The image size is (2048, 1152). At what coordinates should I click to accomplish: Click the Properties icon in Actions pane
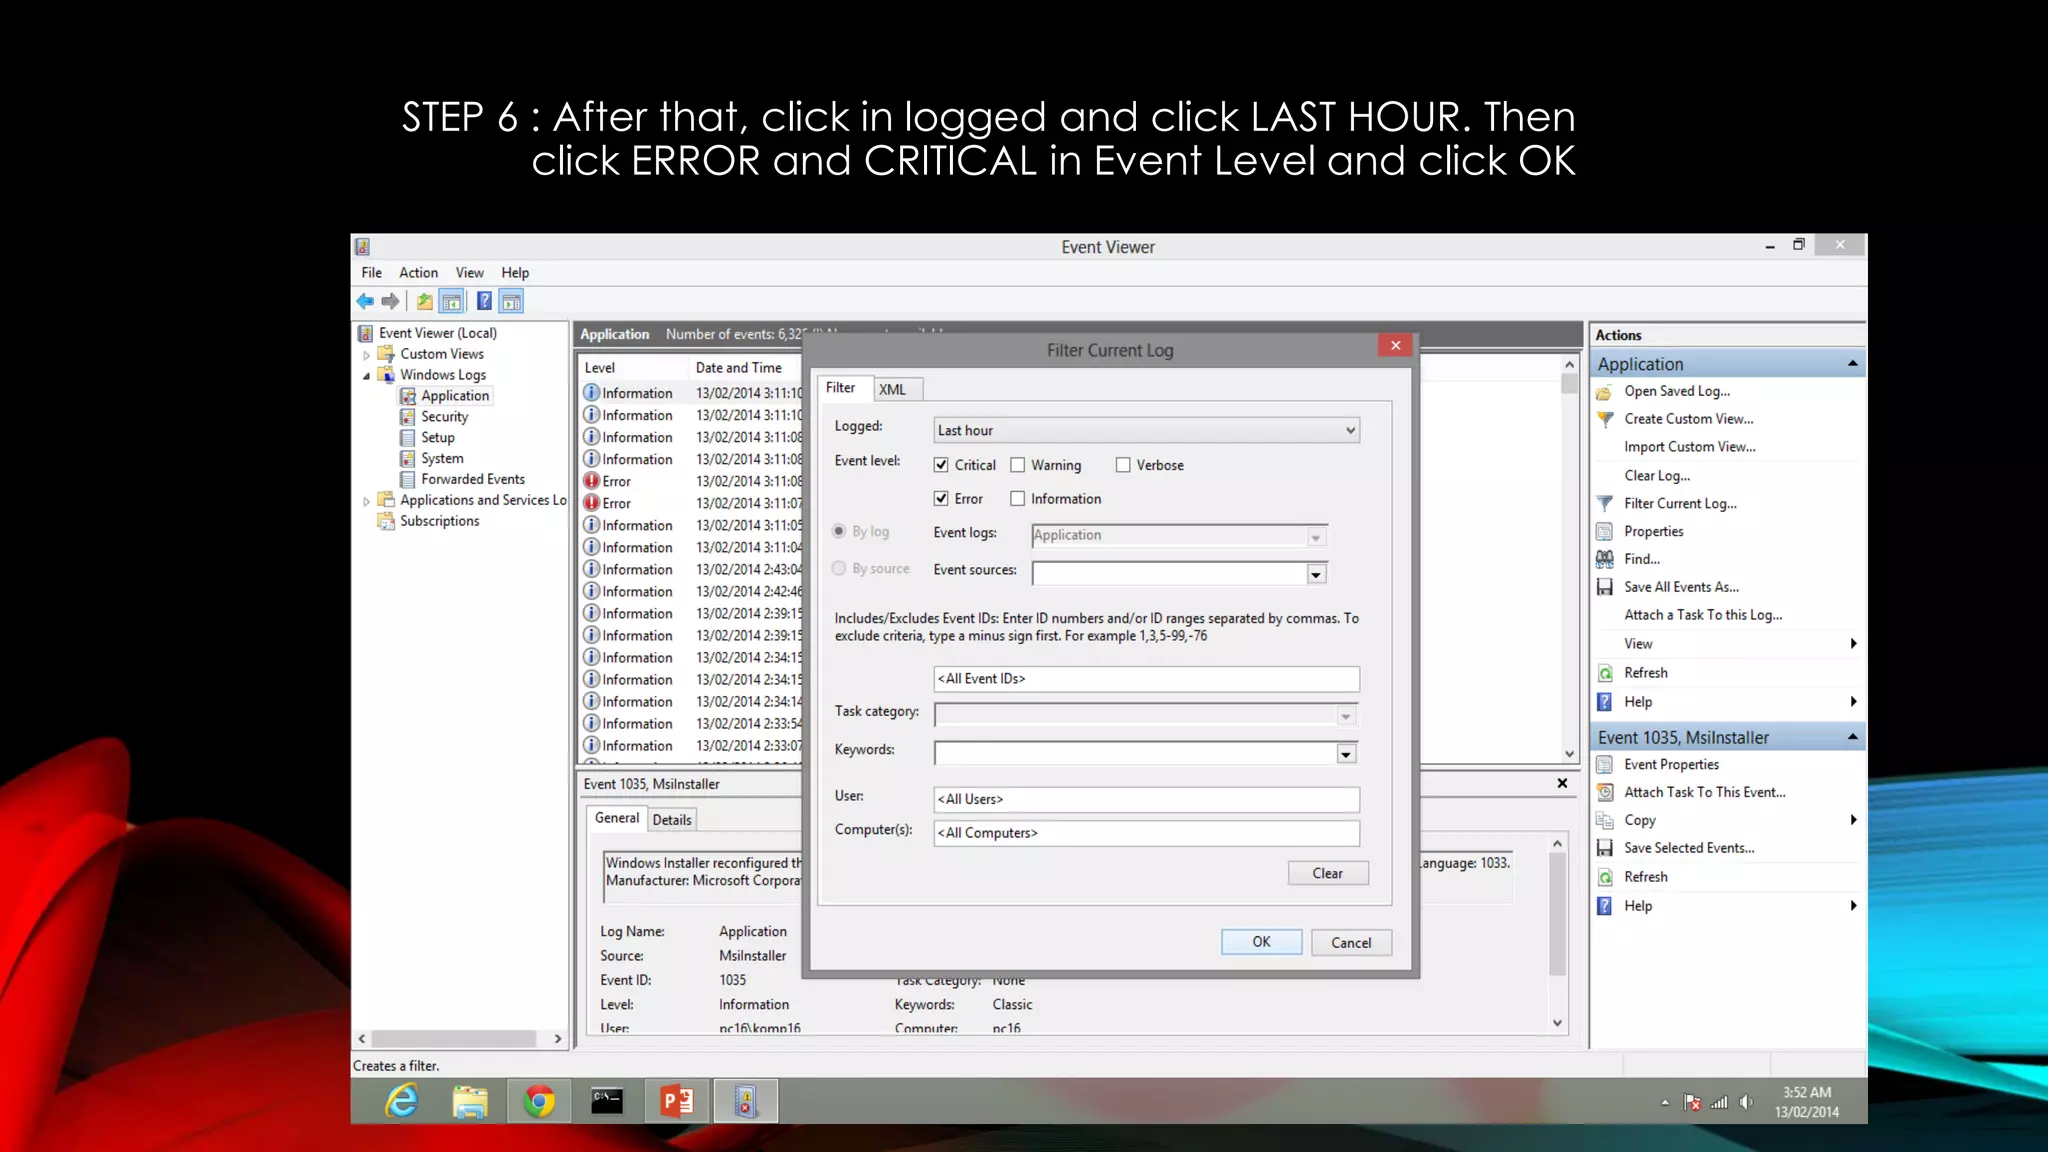tap(1604, 531)
